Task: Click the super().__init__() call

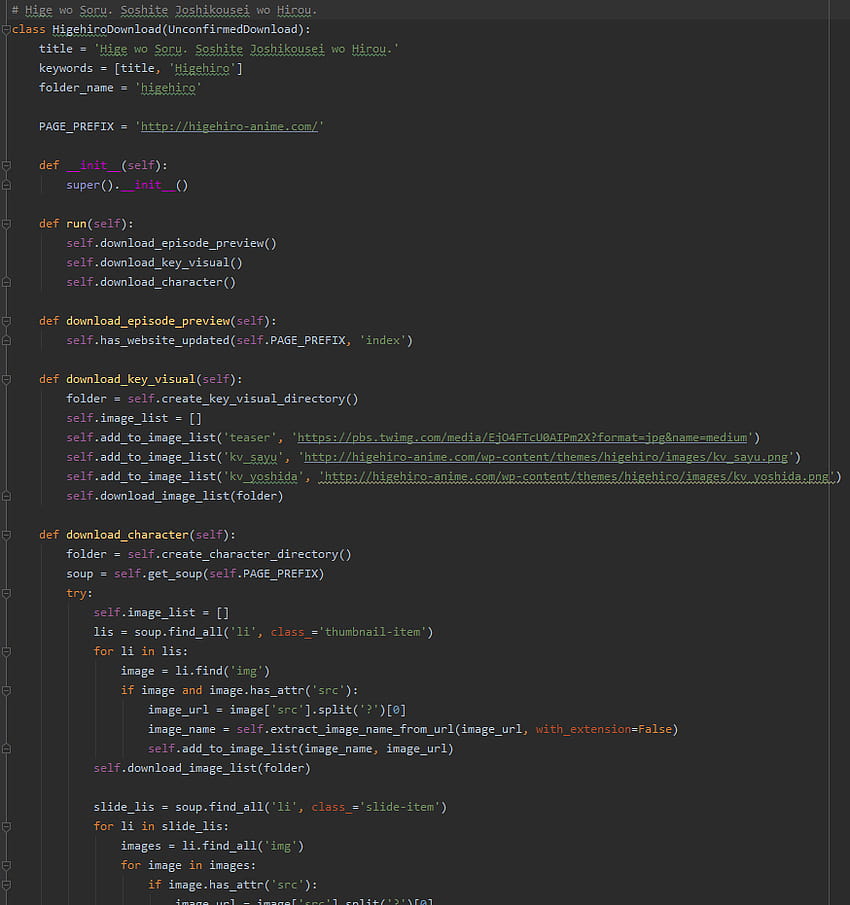Action: (x=127, y=185)
